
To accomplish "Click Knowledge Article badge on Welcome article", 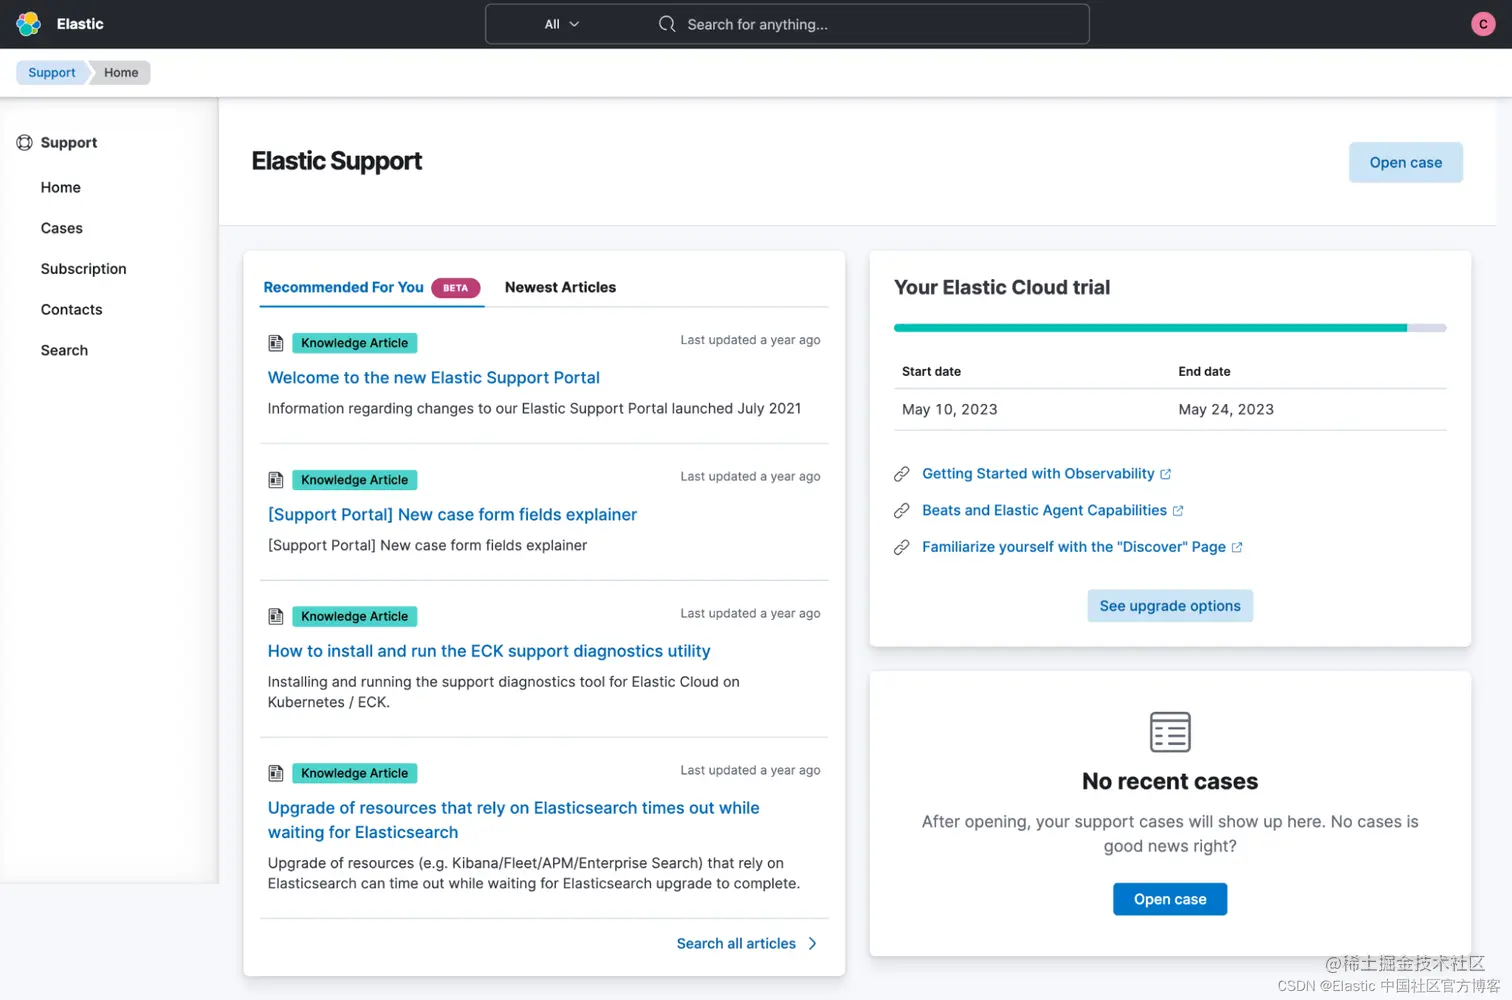I will [x=354, y=343].
